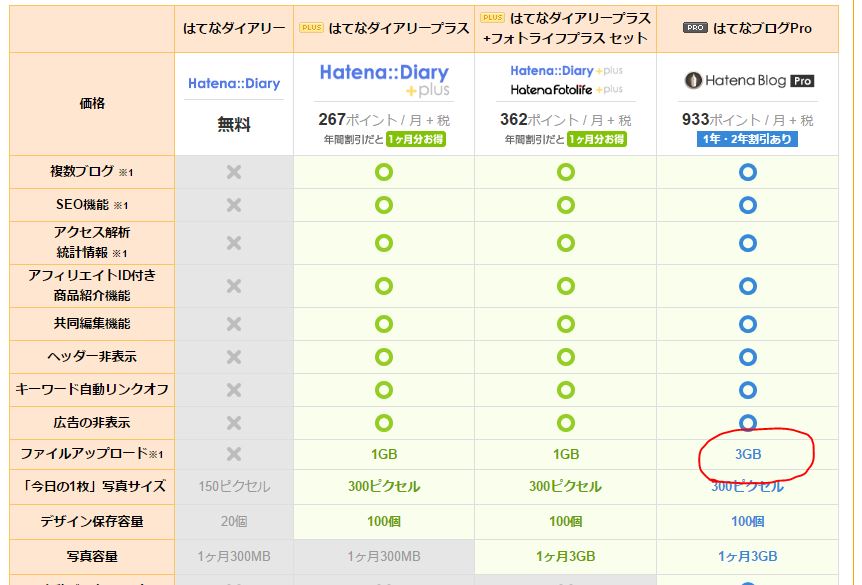This screenshot has height=585, width=862.
Task: Click 300ピクセル in セット column
Action: click(565, 487)
